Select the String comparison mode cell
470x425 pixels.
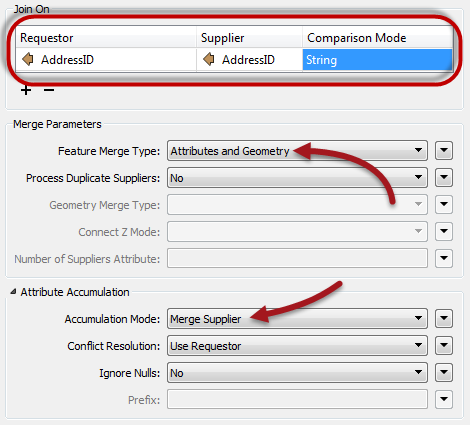(x=377, y=60)
